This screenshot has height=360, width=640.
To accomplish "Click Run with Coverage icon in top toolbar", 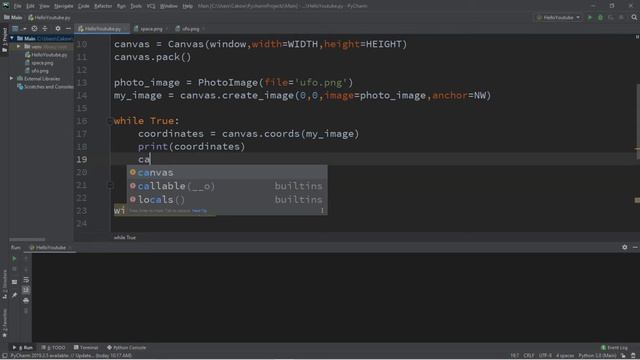I will coord(611,18).
